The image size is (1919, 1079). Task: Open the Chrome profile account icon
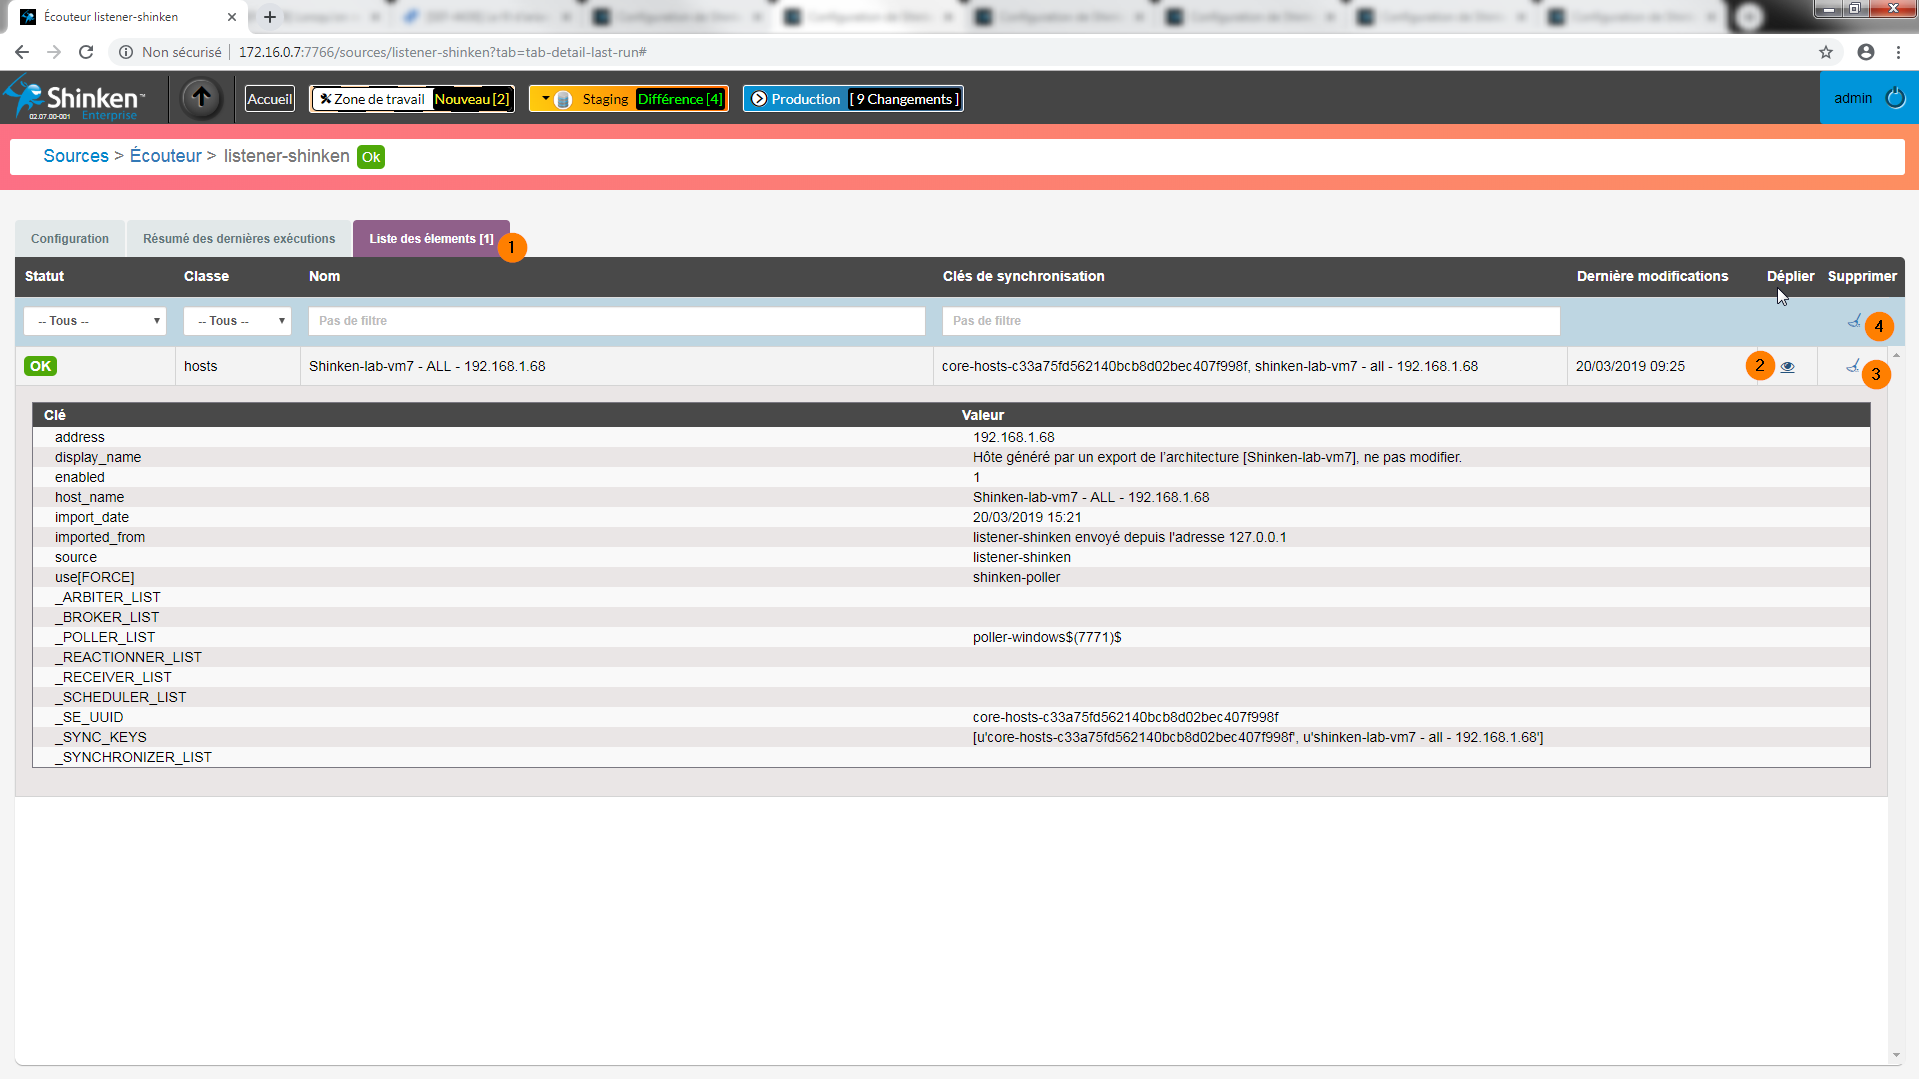point(1866,52)
